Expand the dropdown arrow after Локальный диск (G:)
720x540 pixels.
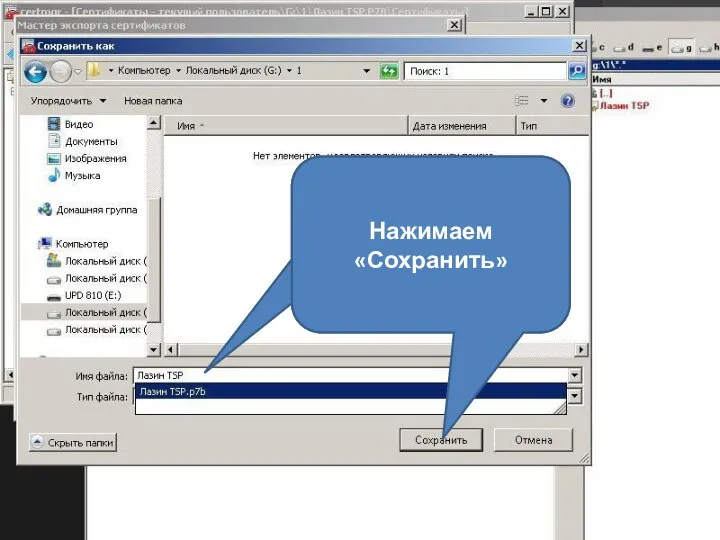pos(289,71)
